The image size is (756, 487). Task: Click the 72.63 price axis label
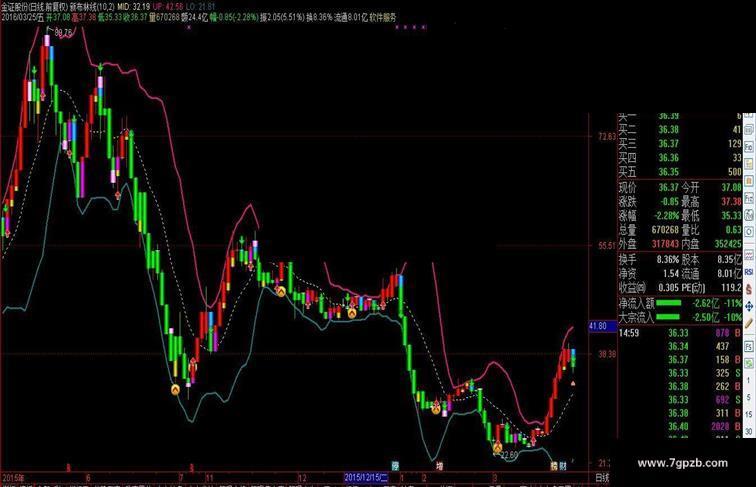[607, 136]
